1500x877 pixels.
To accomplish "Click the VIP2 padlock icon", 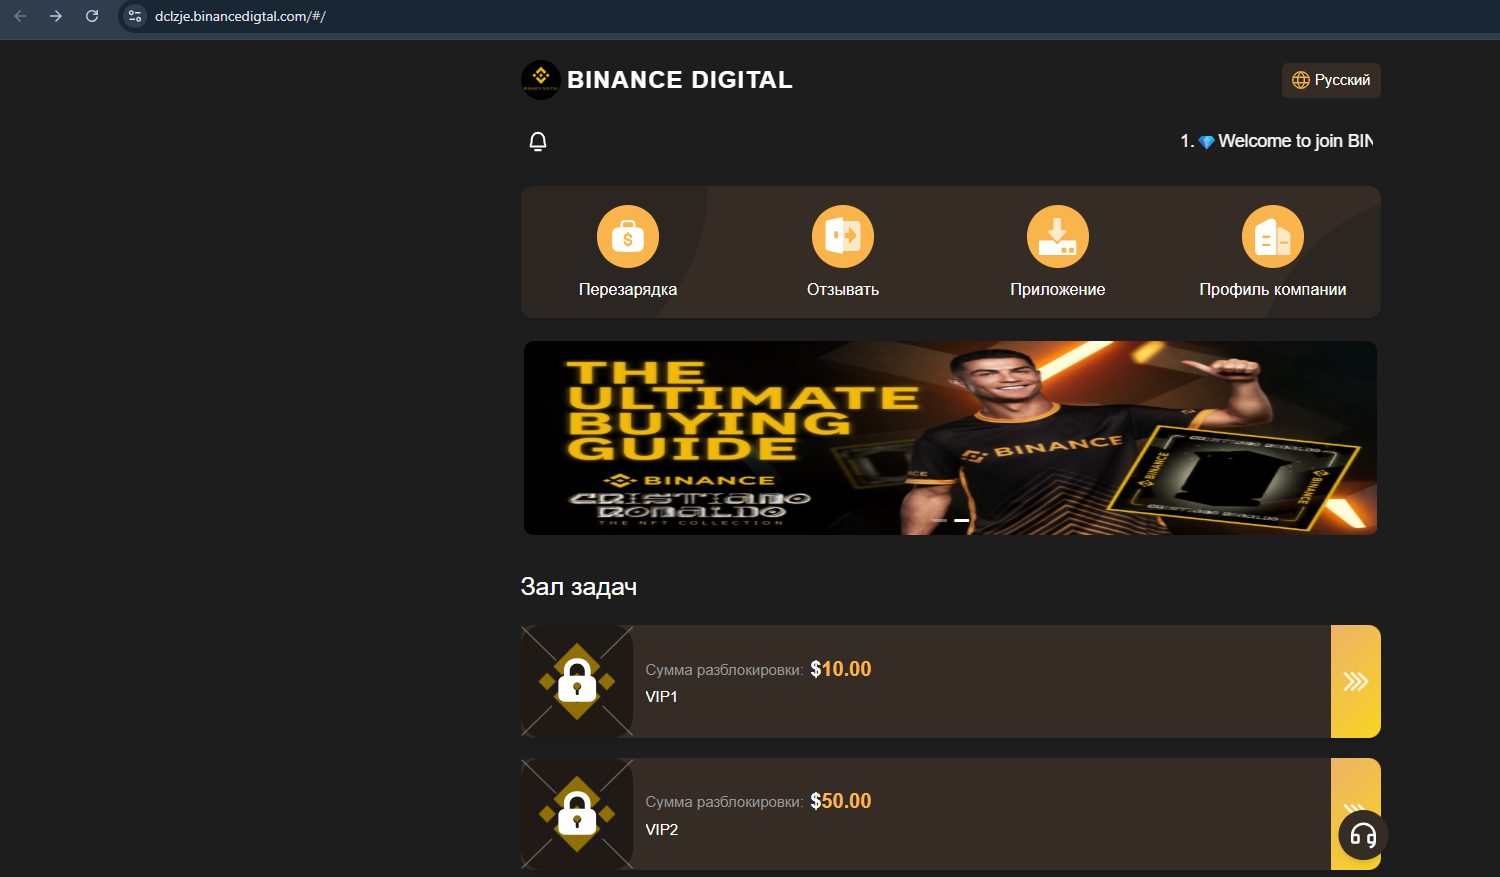I will click(577, 814).
